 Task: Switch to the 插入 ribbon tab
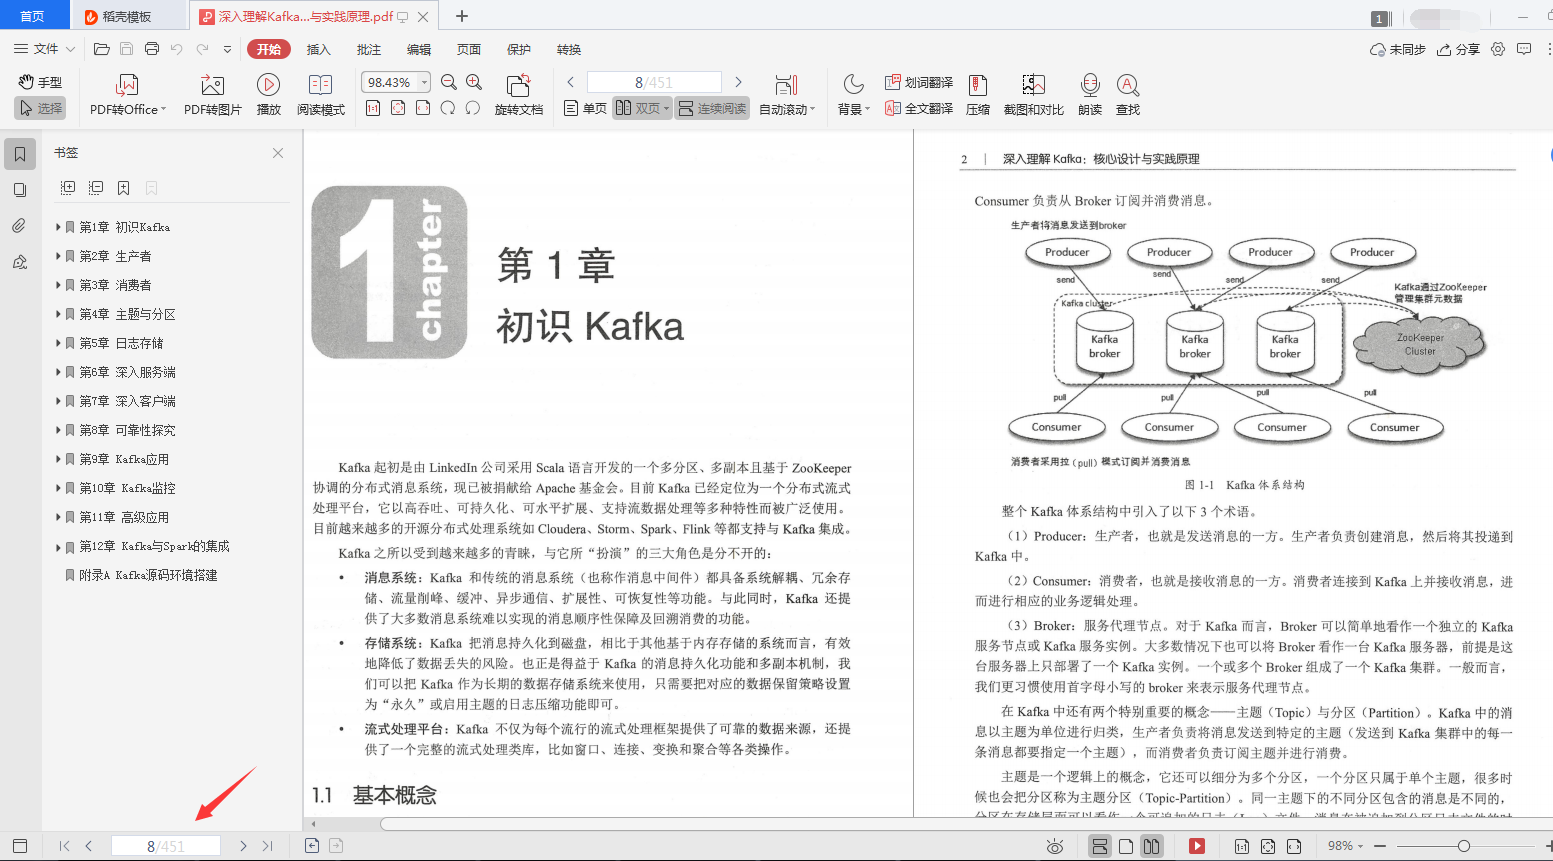click(x=318, y=49)
